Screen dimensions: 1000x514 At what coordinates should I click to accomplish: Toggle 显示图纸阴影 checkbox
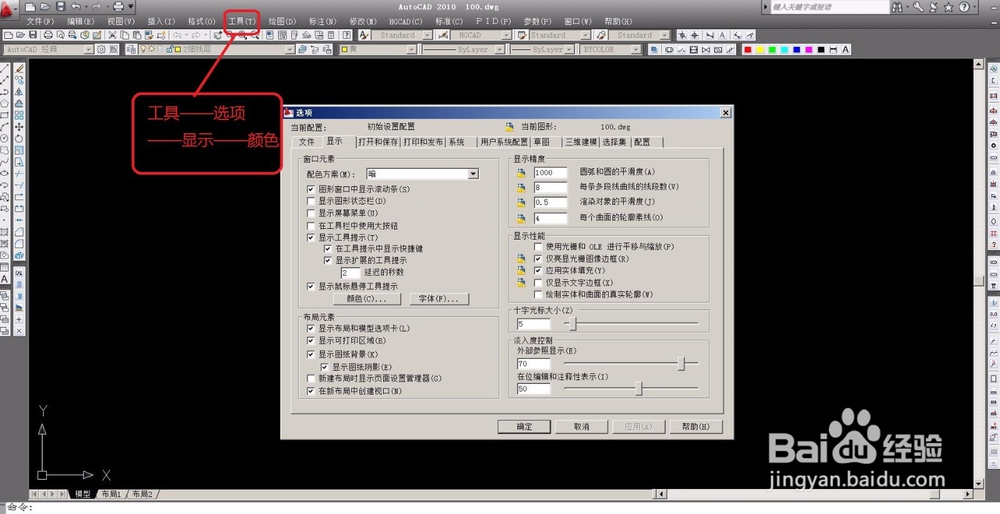point(325,367)
